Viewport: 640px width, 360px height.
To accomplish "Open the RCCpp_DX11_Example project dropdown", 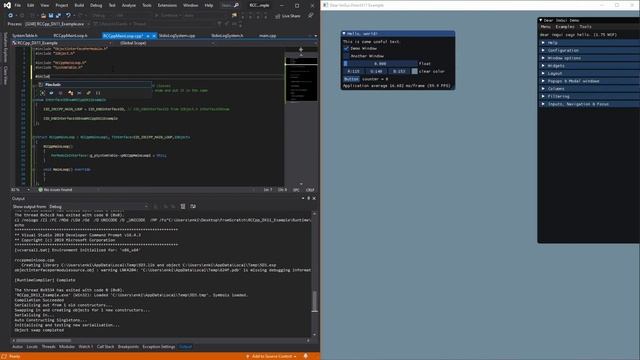I will click(x=62, y=43).
